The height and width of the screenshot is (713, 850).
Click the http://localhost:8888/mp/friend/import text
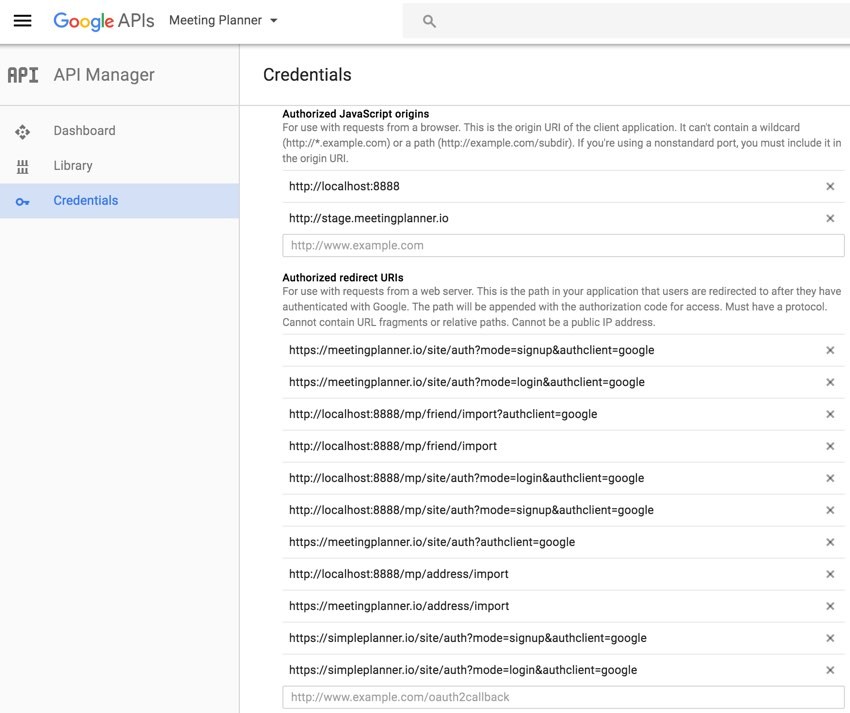[x=393, y=446]
